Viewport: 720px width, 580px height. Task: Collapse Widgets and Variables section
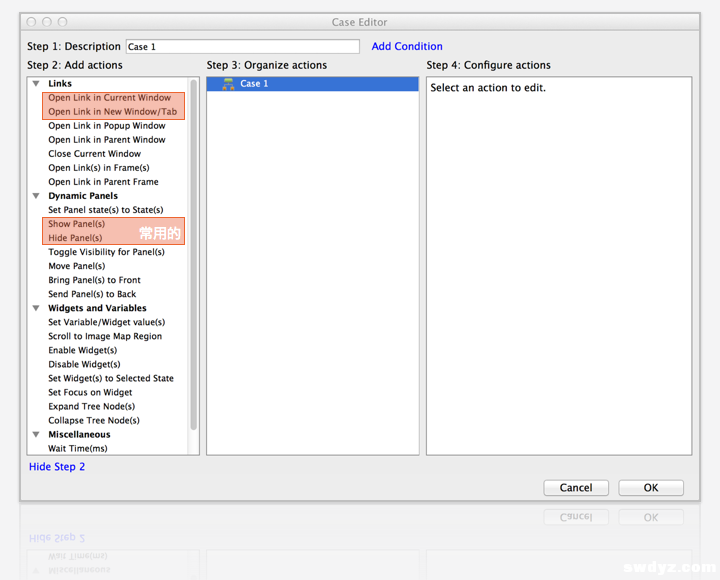(36, 308)
